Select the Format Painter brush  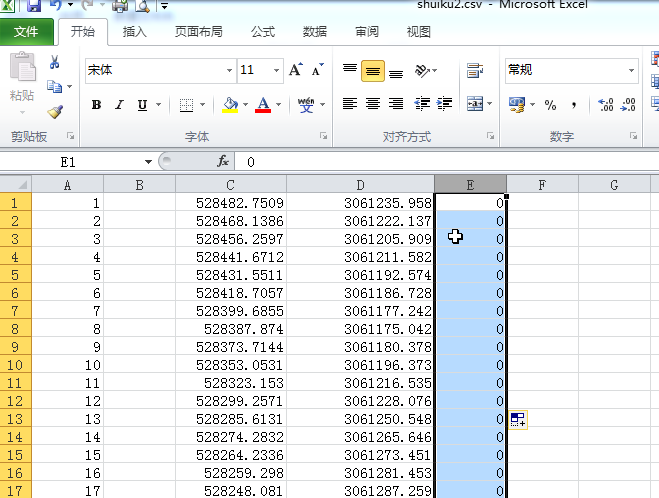click(55, 112)
